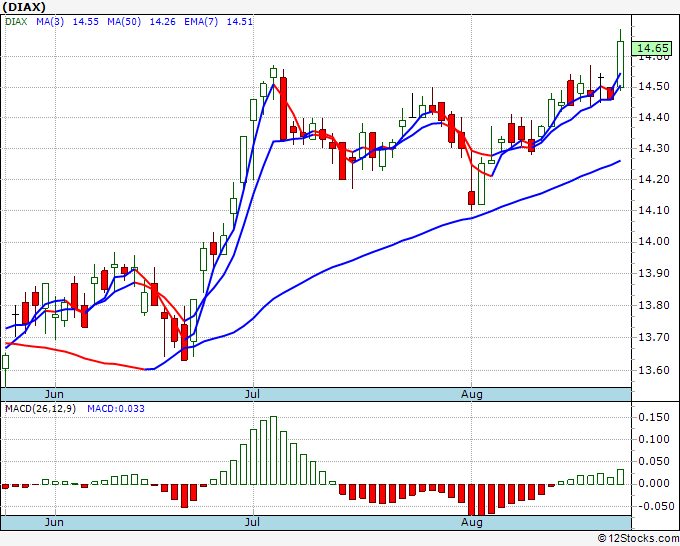This screenshot has height=546, width=680.
Task: Click Jun on the MACD panel axis
Action: [x=54, y=522]
